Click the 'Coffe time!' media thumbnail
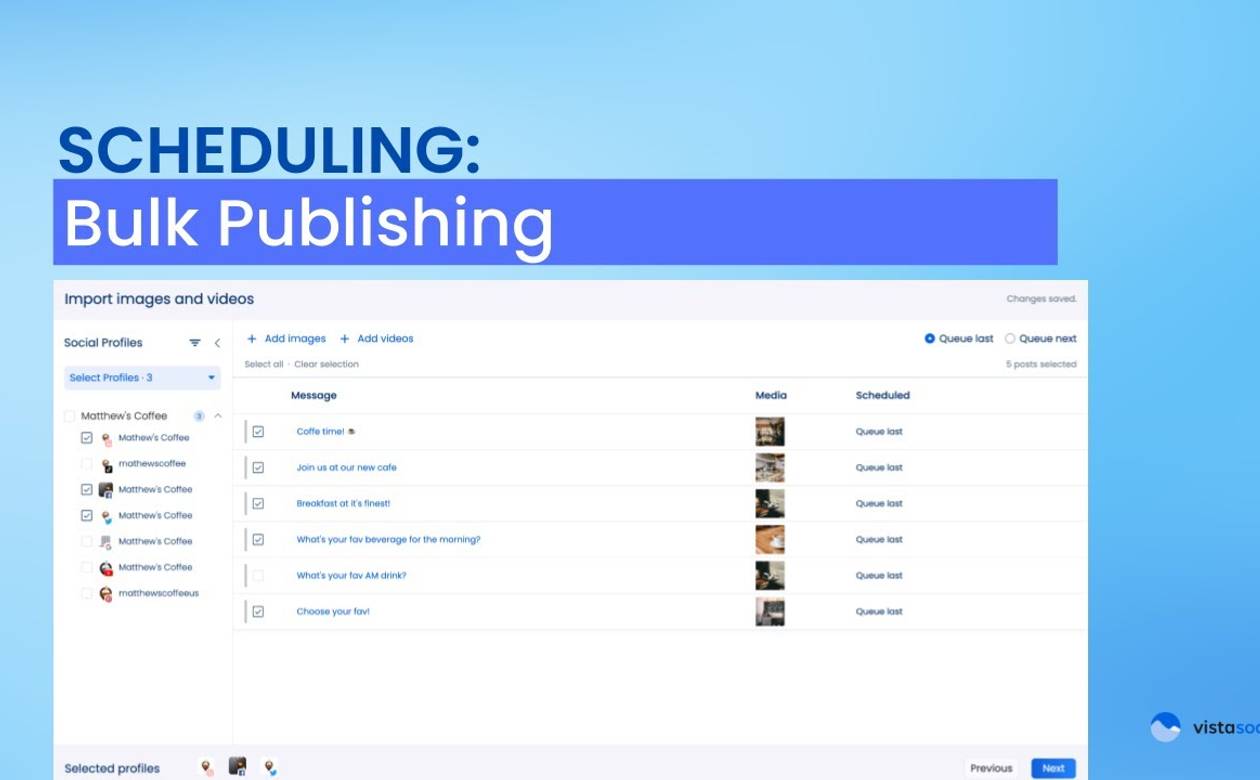The height and width of the screenshot is (780, 1260). (770, 432)
